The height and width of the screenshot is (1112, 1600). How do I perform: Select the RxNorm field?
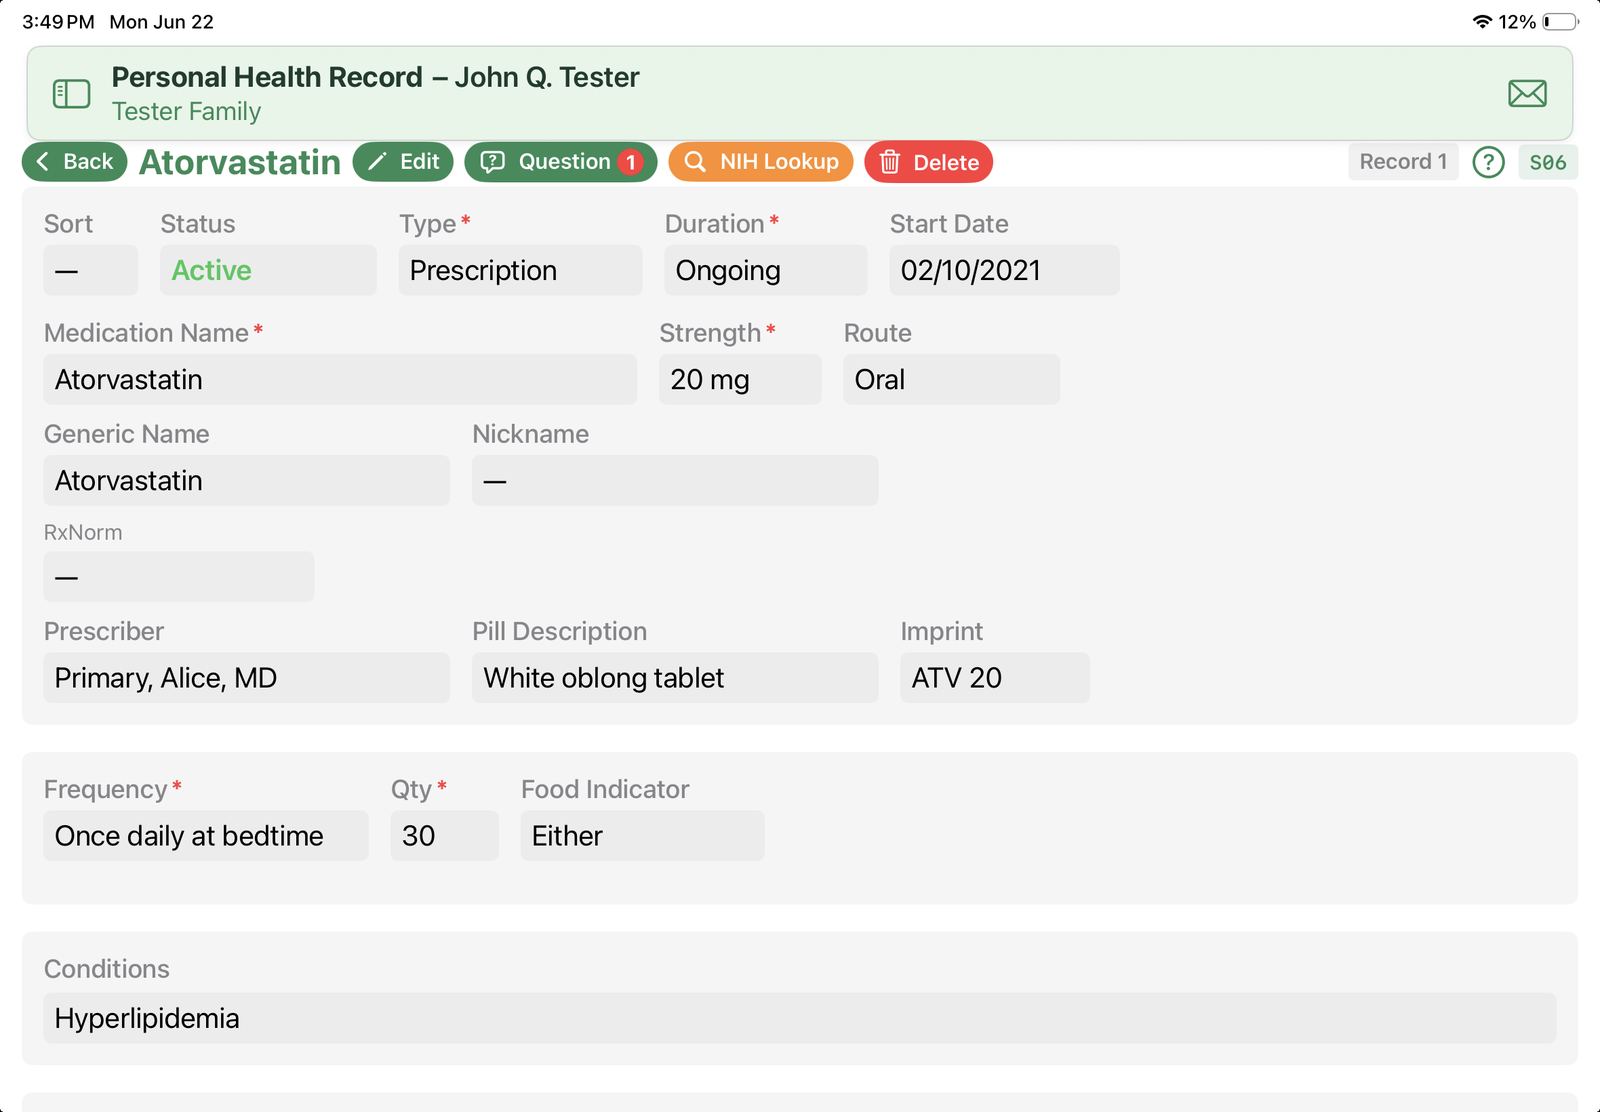pyautogui.click(x=178, y=577)
